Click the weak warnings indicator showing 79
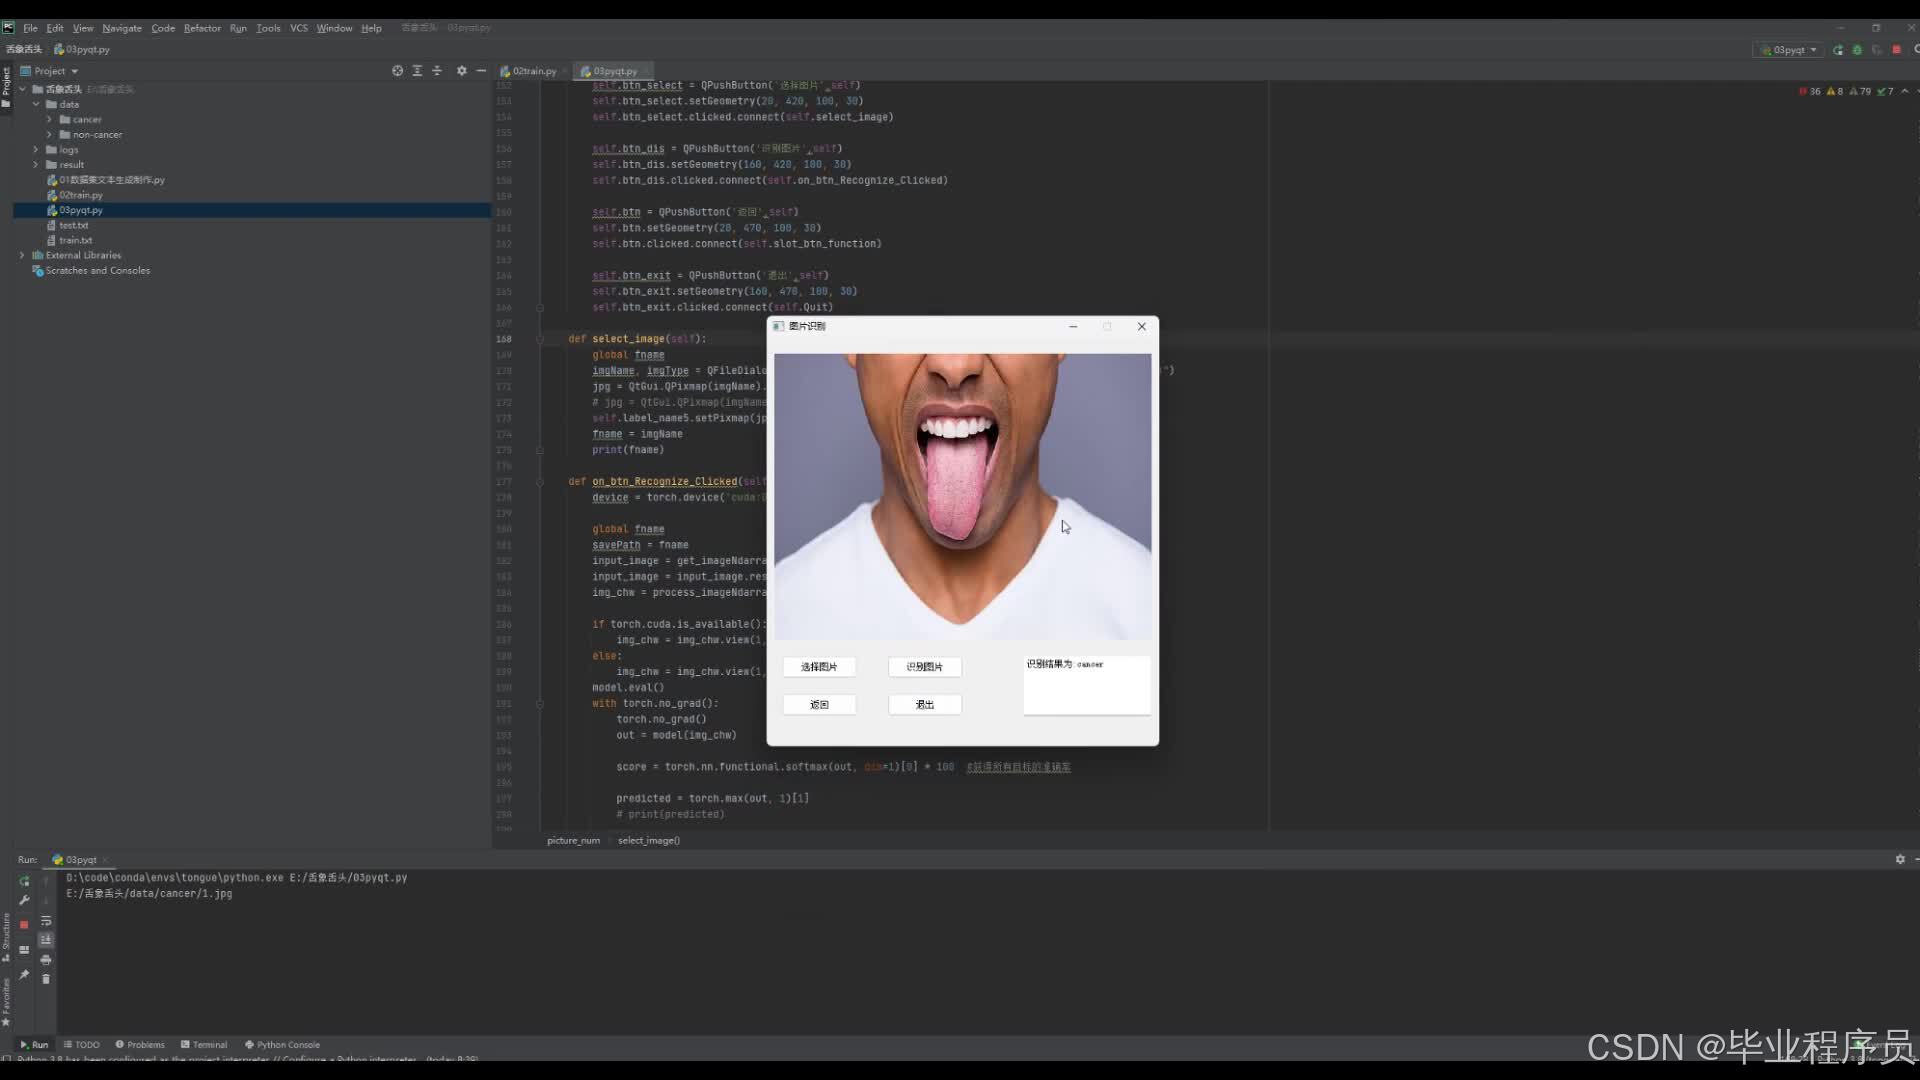This screenshot has width=1920, height=1080. click(1860, 91)
